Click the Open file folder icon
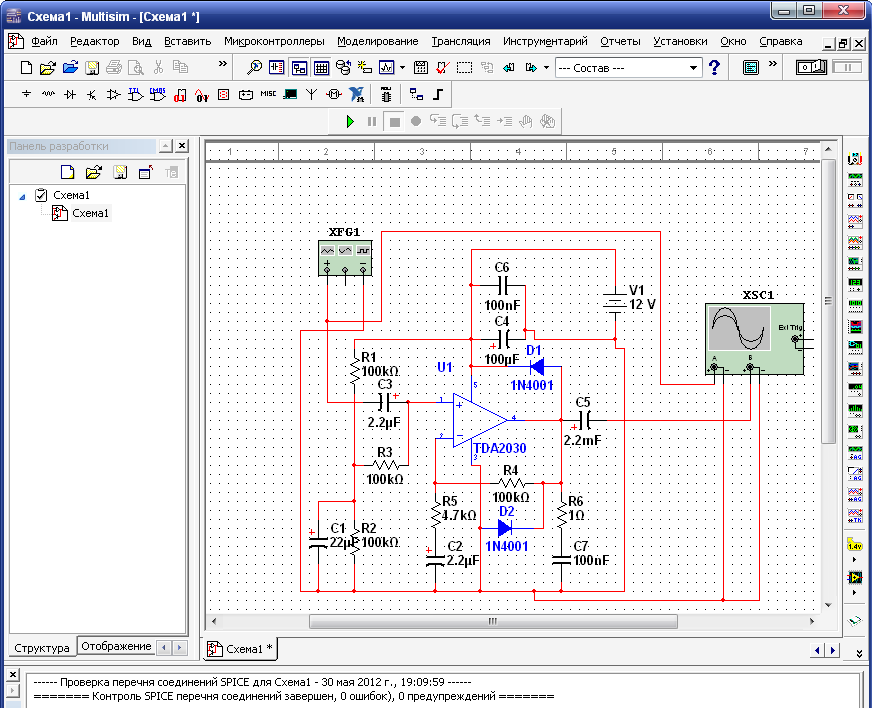This screenshot has width=872, height=708. [x=48, y=68]
